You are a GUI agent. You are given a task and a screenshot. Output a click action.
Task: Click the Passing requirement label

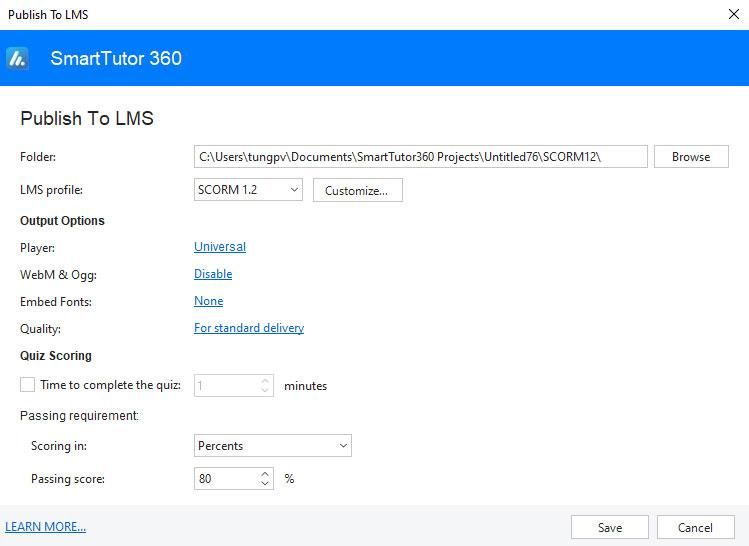pyautogui.click(x=79, y=416)
